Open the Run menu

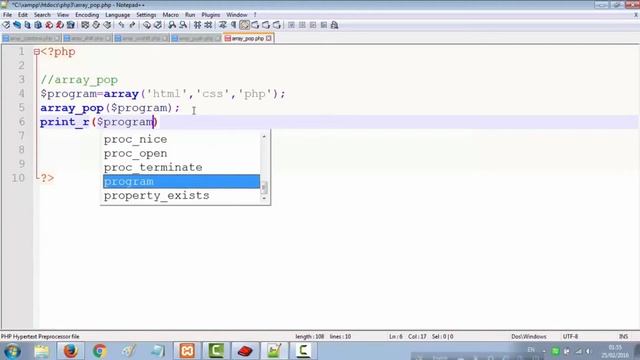pyautogui.click(x=190, y=15)
